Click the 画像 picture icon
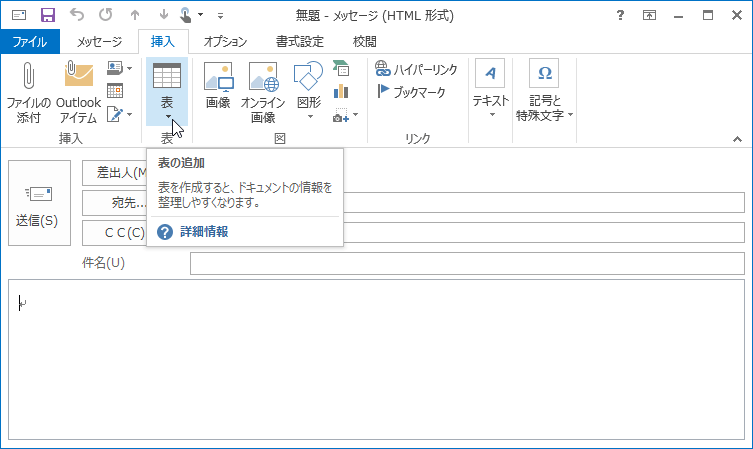Image resolution: width=753 pixels, height=449 pixels. point(219,76)
